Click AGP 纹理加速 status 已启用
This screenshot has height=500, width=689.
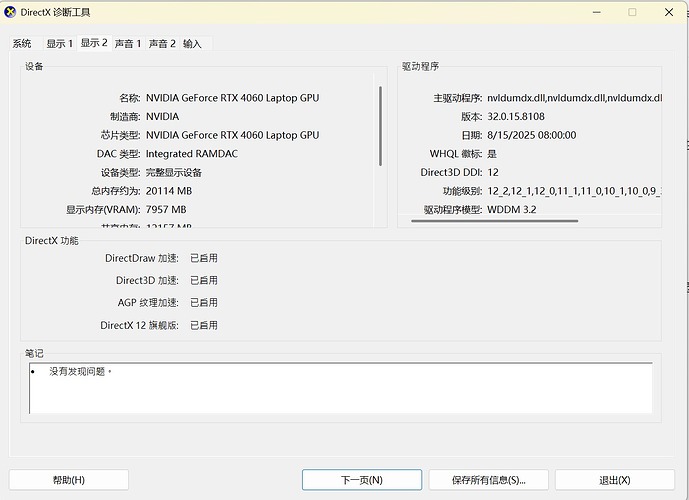pos(204,302)
